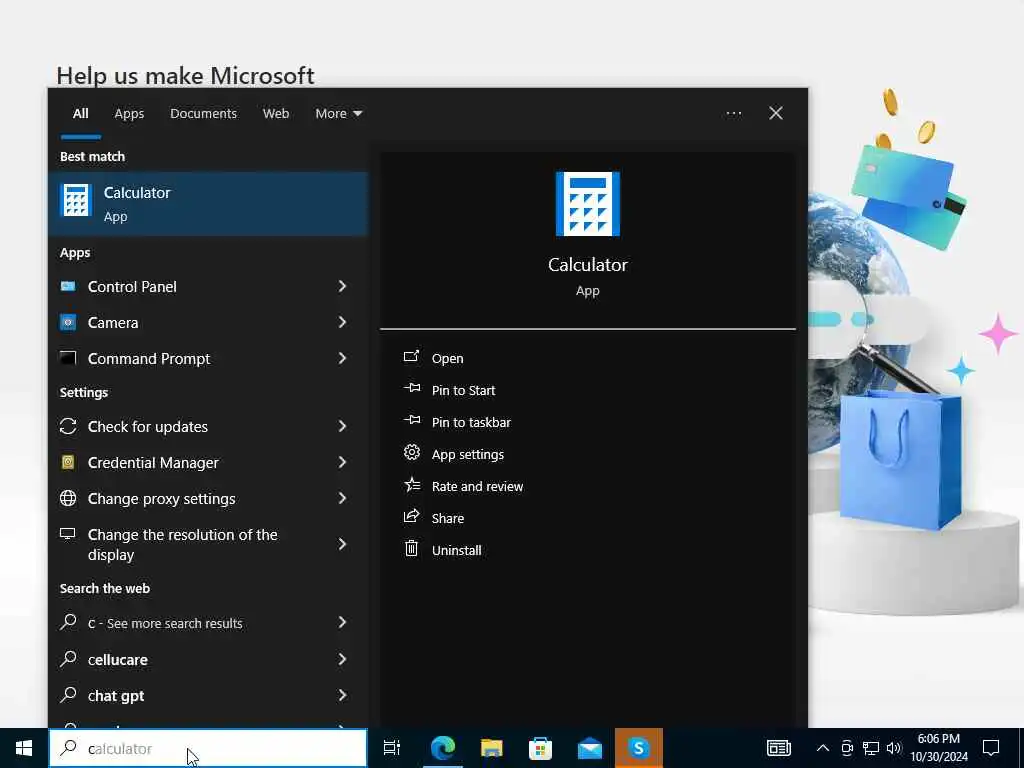Open notification action center
The width and height of the screenshot is (1024, 768).
click(991, 748)
